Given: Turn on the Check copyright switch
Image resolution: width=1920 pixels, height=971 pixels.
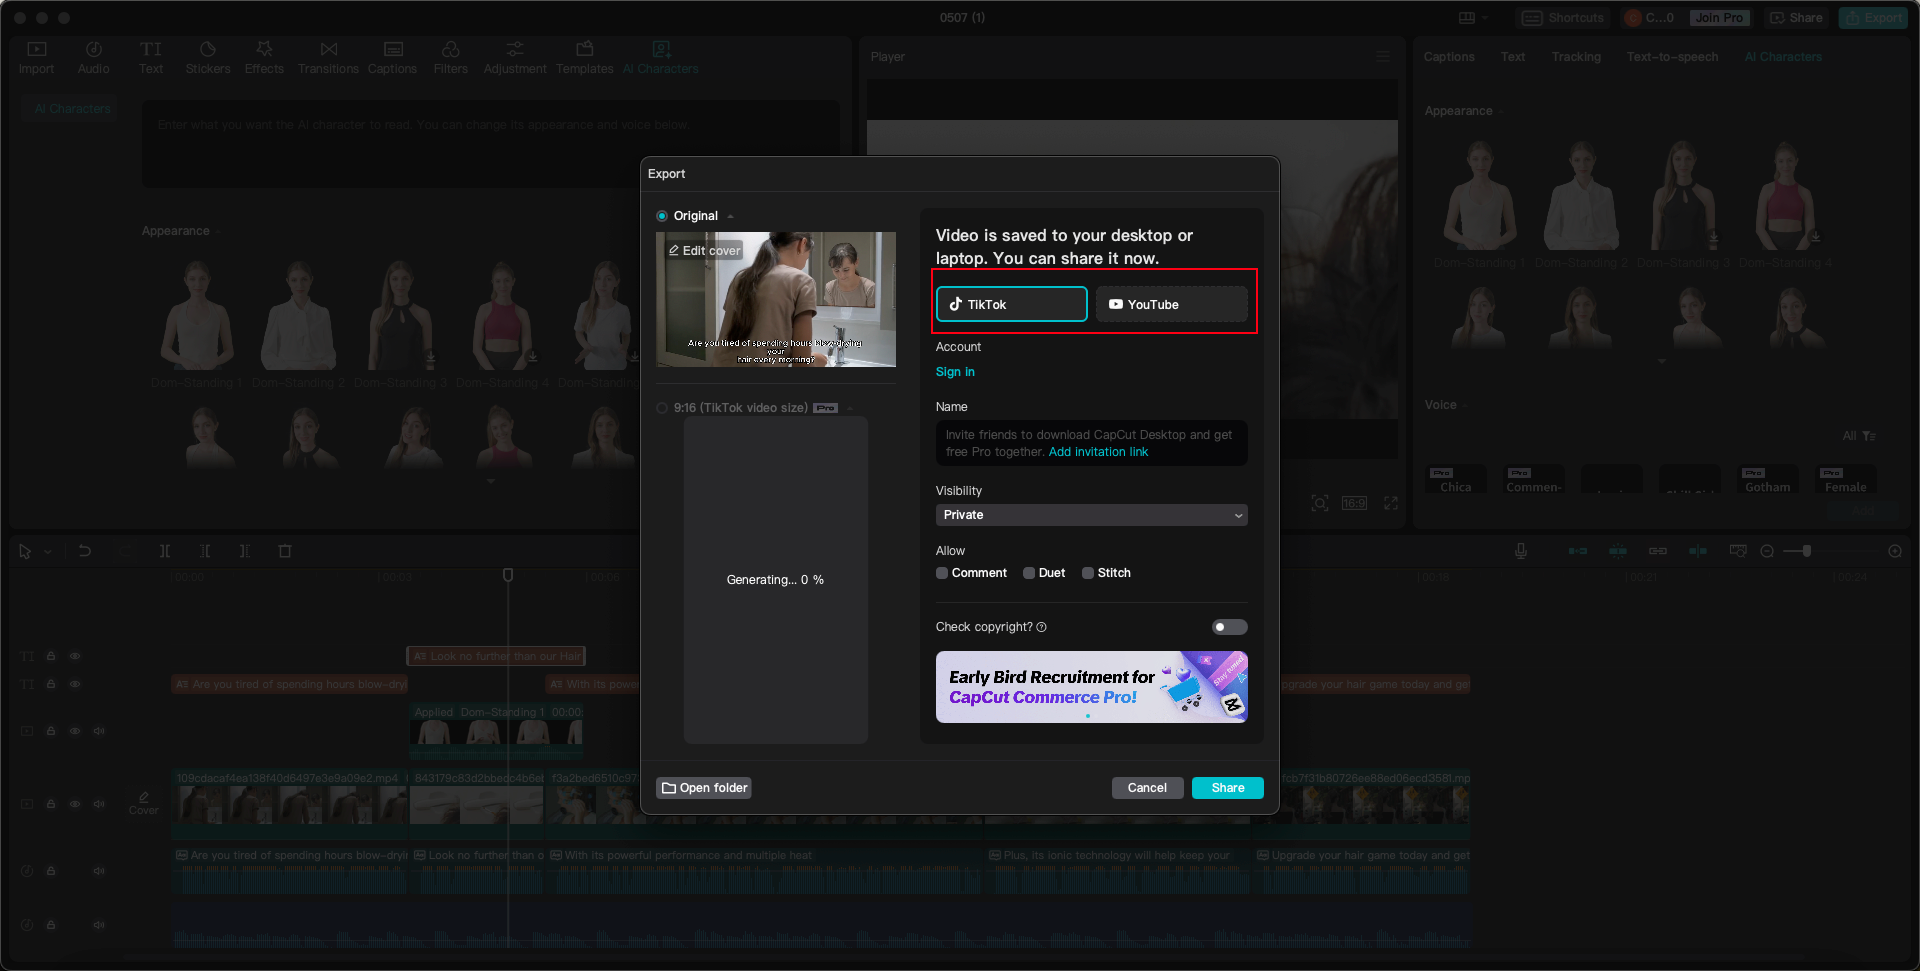Looking at the screenshot, I should pyautogui.click(x=1230, y=627).
